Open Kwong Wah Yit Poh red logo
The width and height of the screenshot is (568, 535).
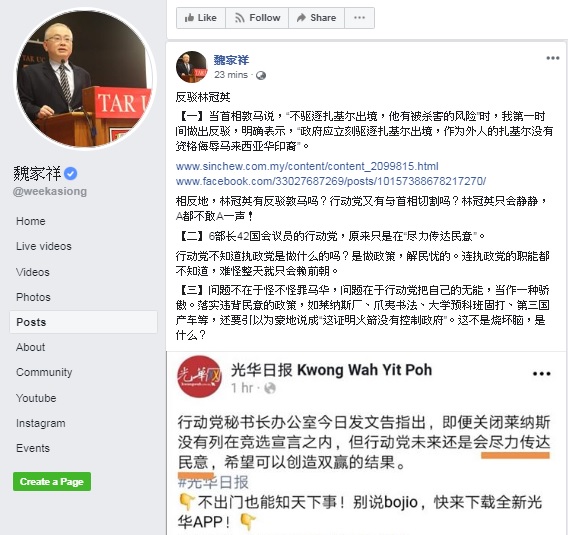click(199, 377)
